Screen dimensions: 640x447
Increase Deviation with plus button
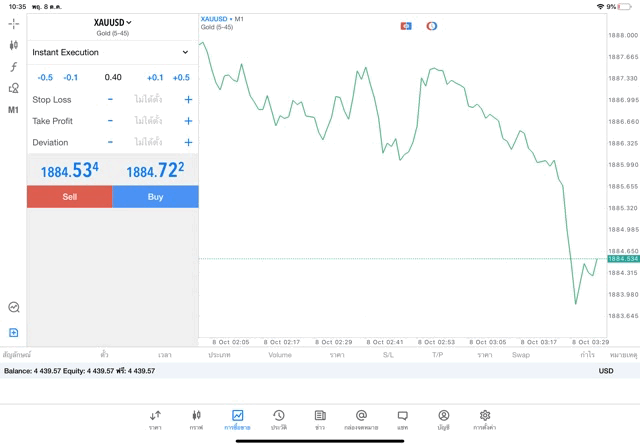[188, 143]
